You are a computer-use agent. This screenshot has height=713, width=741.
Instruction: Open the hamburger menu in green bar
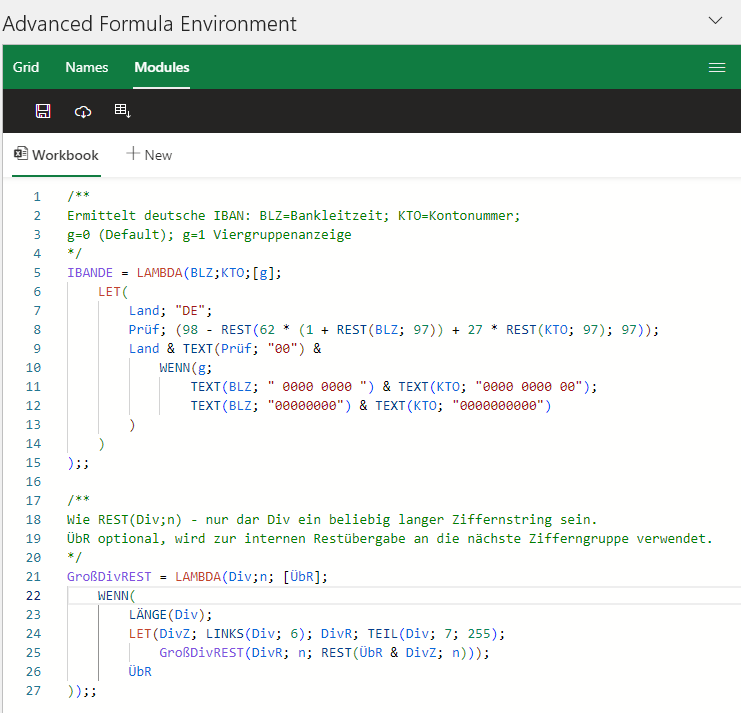click(717, 68)
